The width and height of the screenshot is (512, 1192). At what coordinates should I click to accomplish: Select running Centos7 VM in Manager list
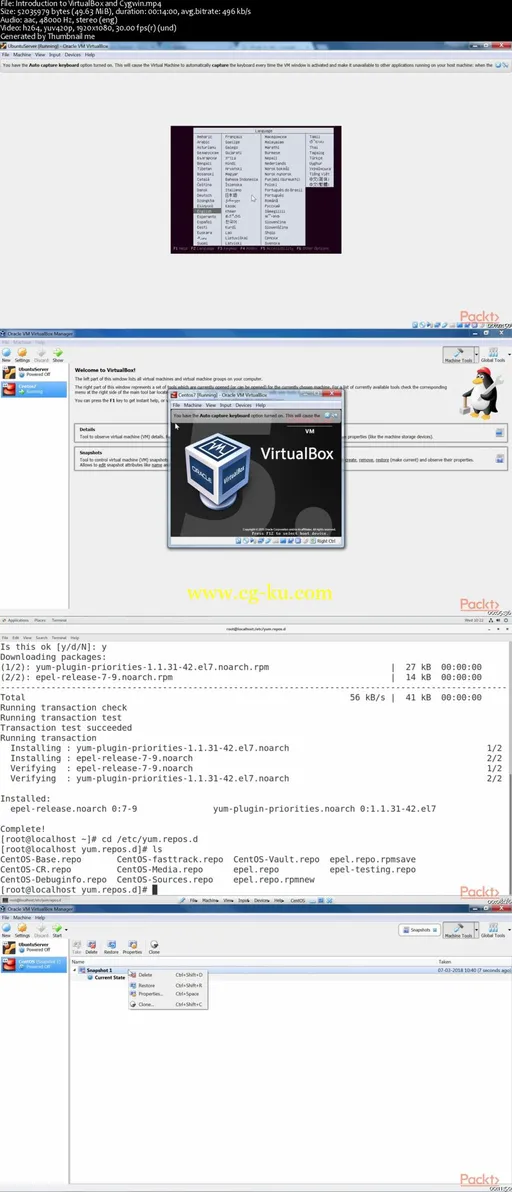pos(33,388)
